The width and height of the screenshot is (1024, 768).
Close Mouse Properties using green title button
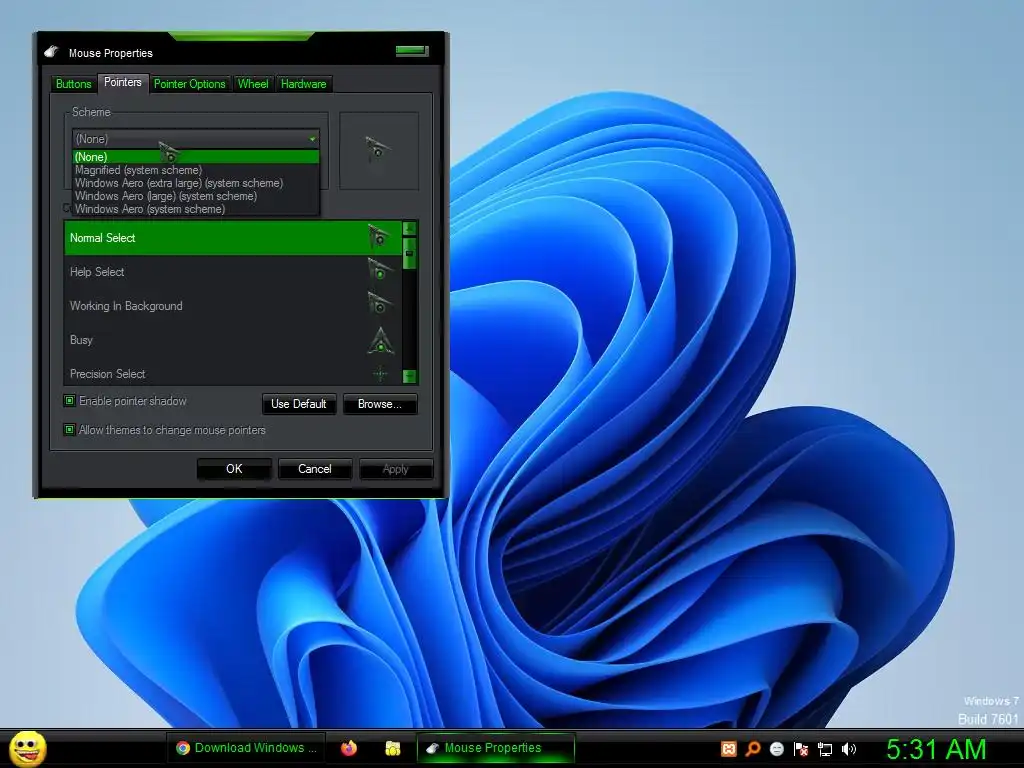pos(412,50)
